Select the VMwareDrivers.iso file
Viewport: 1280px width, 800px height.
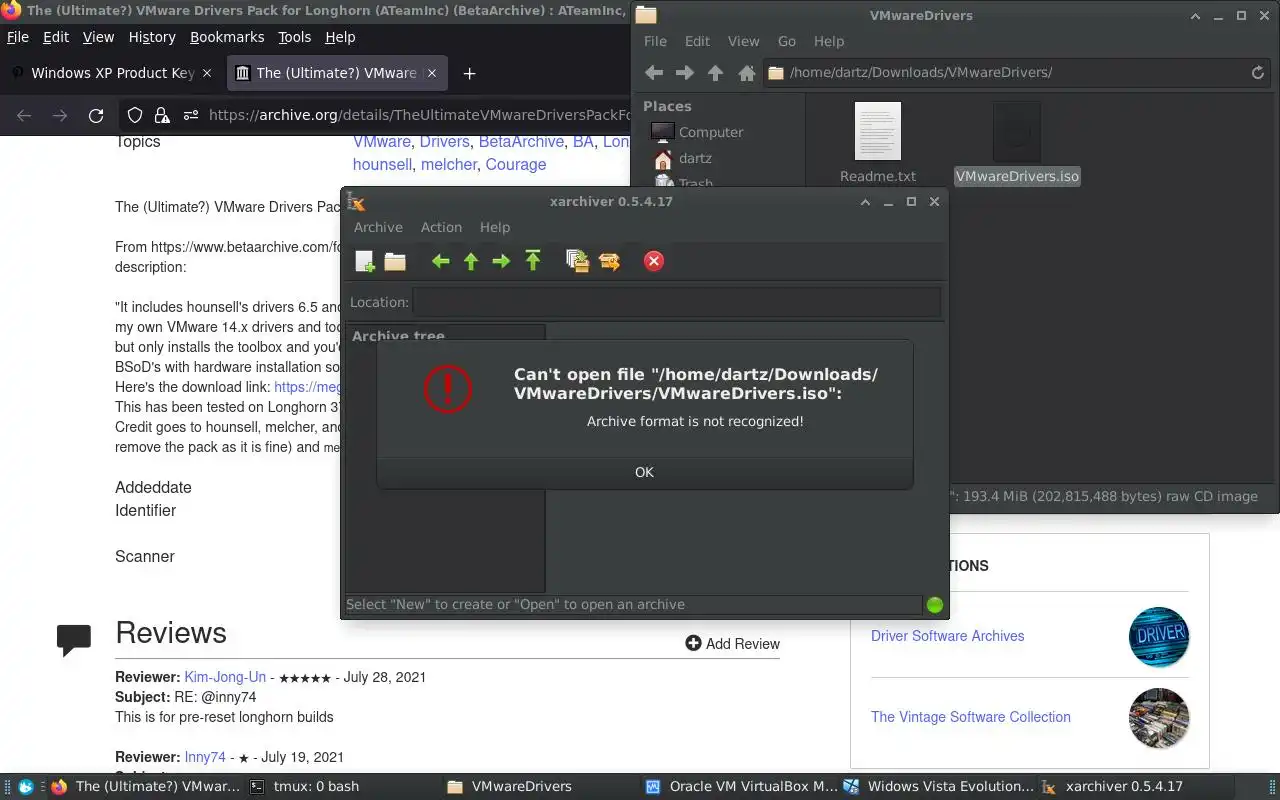[1017, 143]
